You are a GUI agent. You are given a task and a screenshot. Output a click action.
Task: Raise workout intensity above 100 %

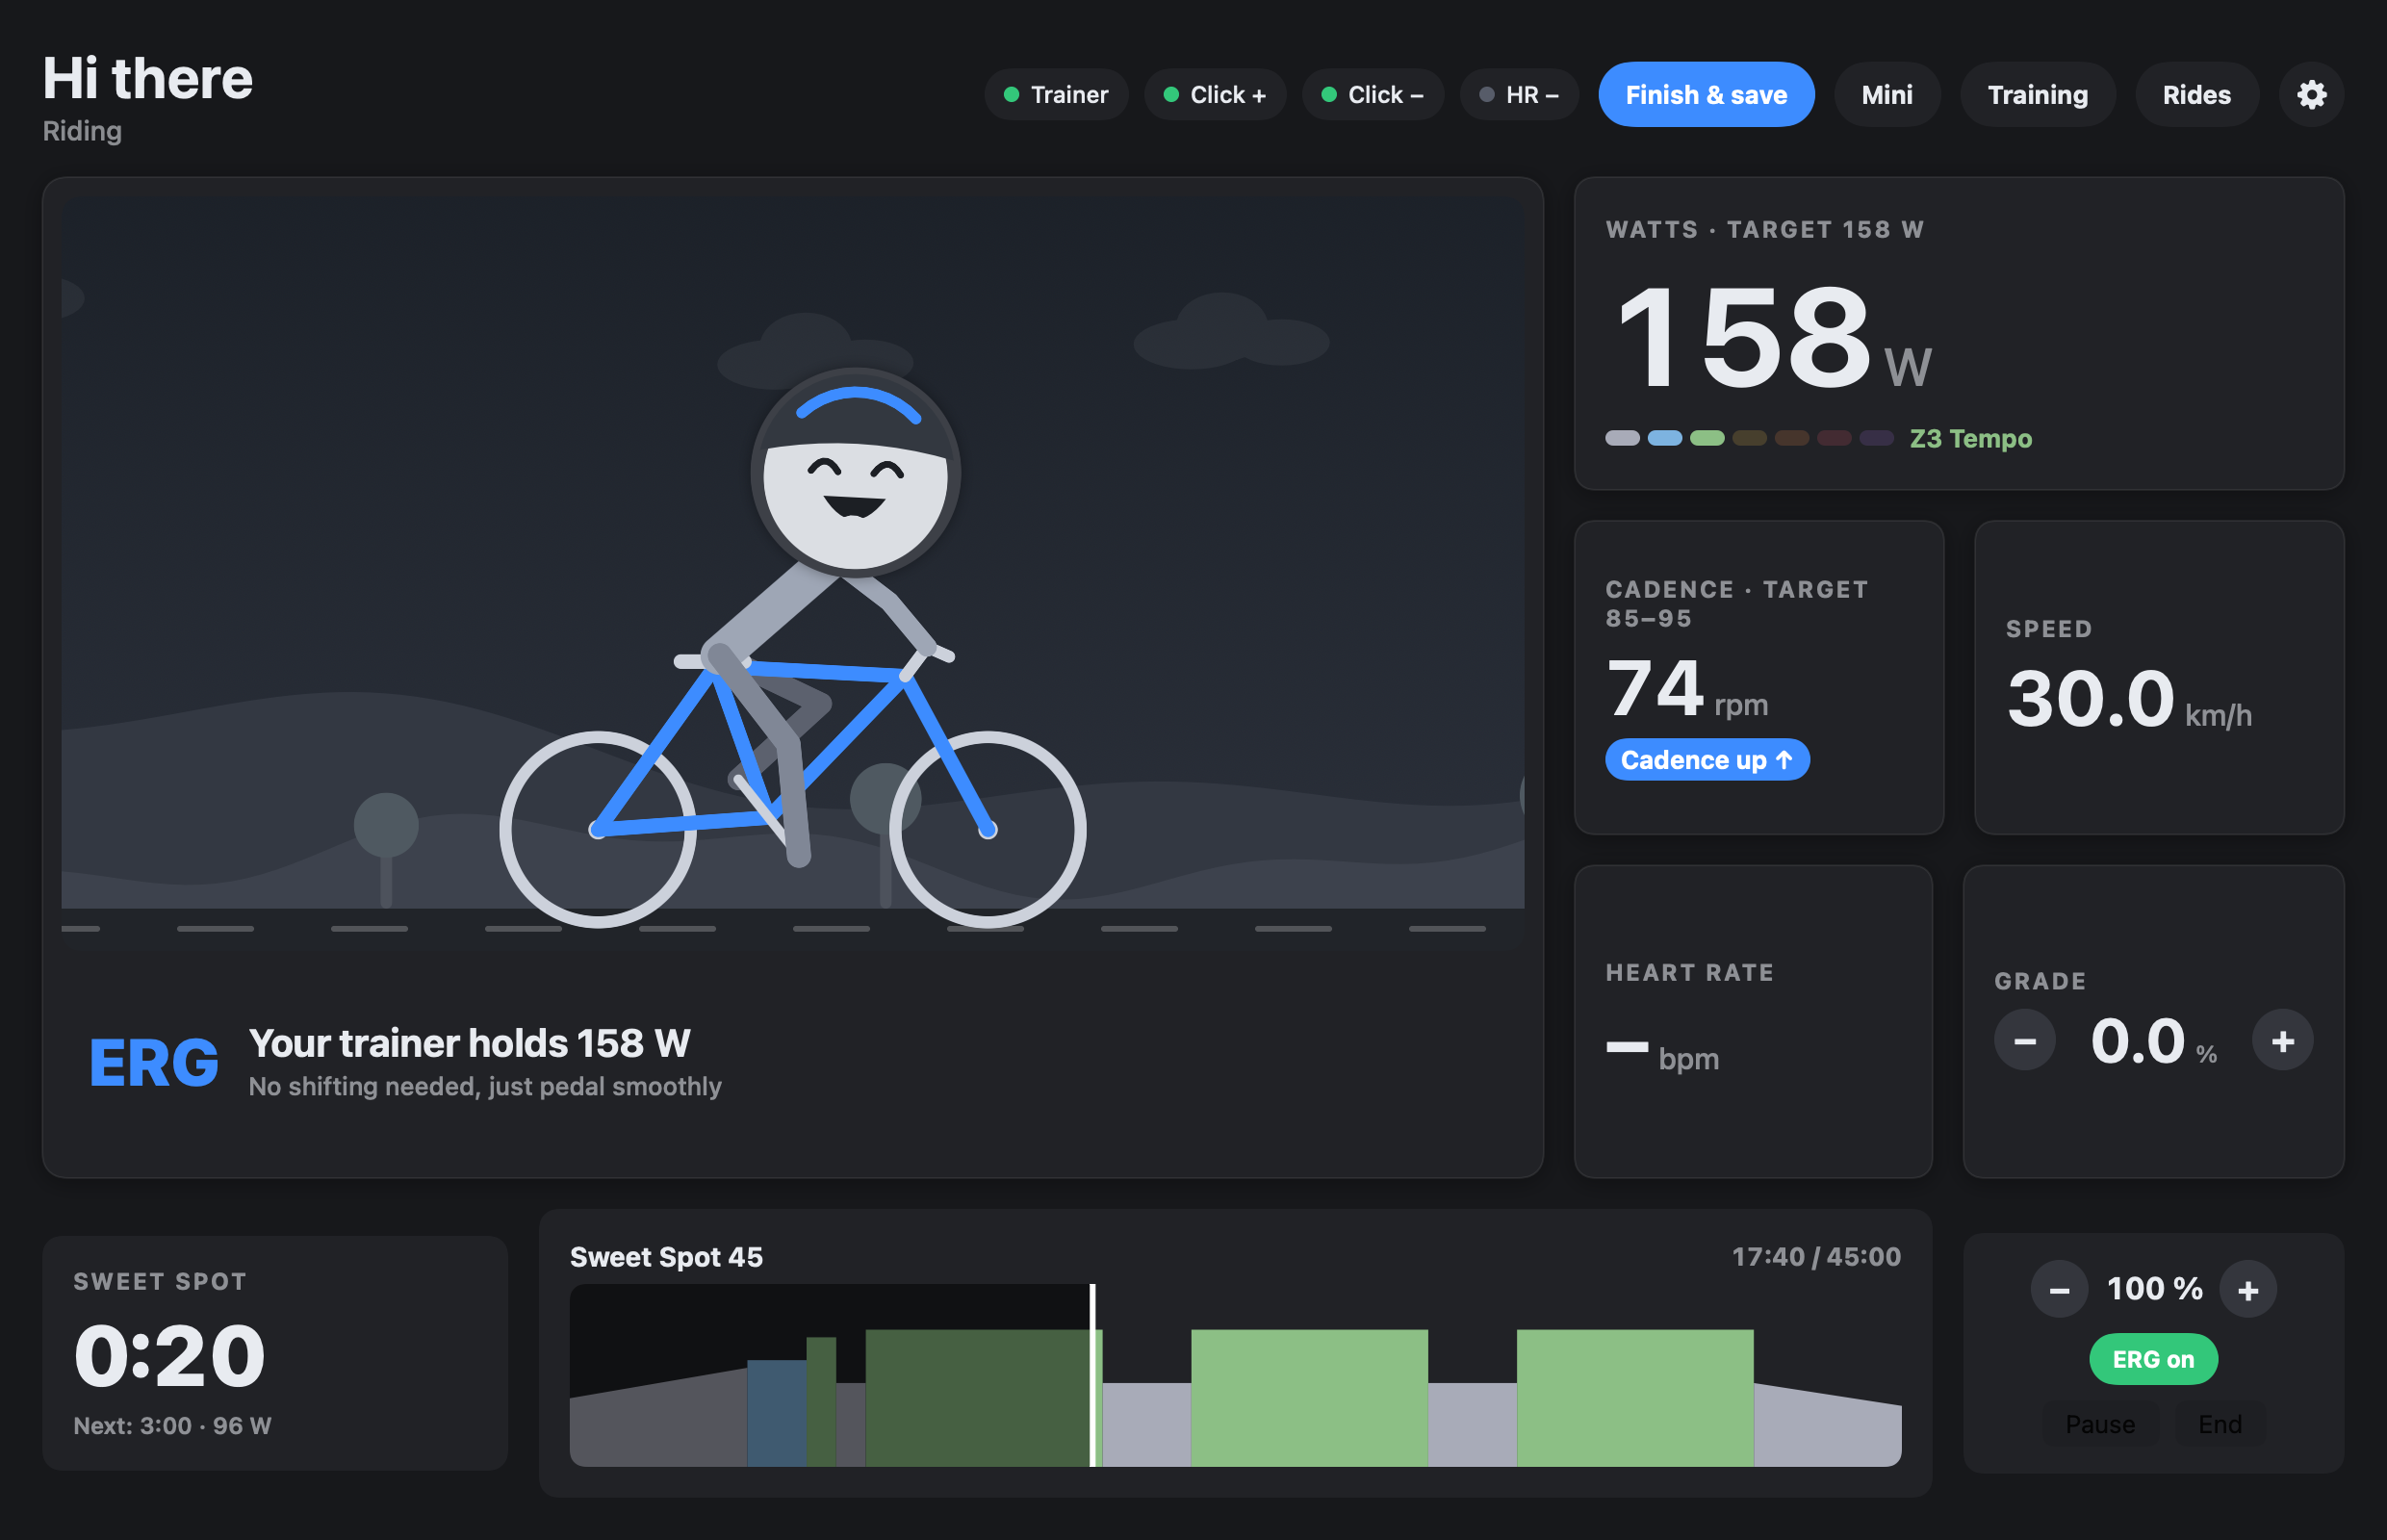[x=2248, y=1290]
